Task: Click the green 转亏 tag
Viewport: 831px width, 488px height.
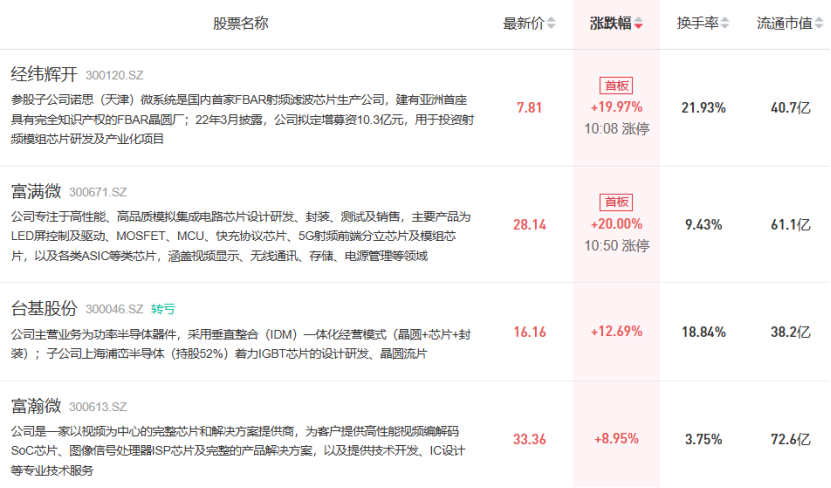Action: 163,309
